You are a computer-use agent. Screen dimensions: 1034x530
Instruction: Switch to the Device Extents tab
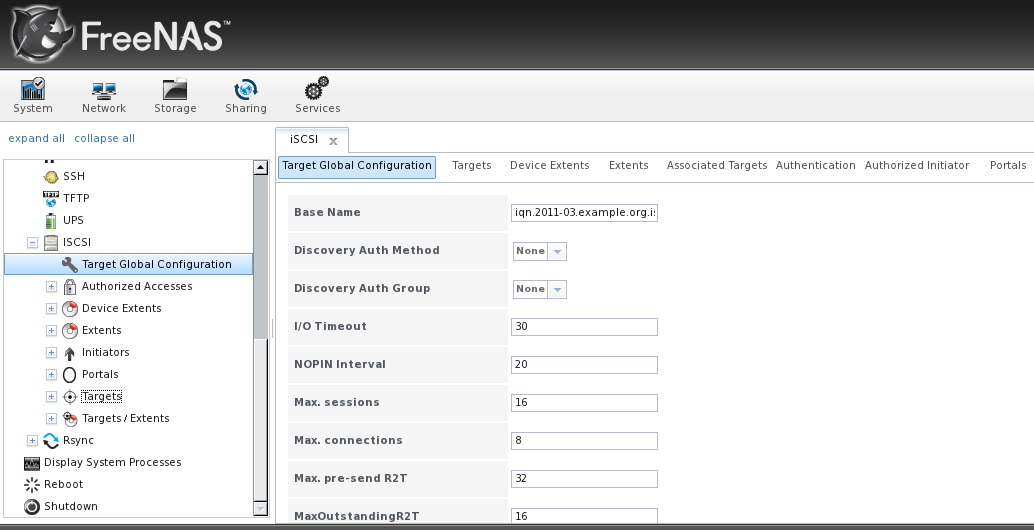tap(549, 165)
